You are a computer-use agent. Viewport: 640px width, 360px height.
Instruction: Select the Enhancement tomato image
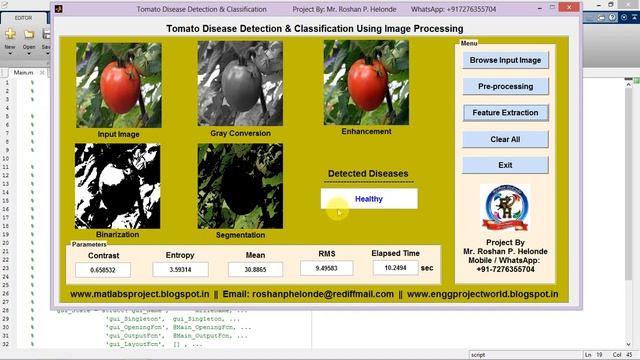point(366,82)
